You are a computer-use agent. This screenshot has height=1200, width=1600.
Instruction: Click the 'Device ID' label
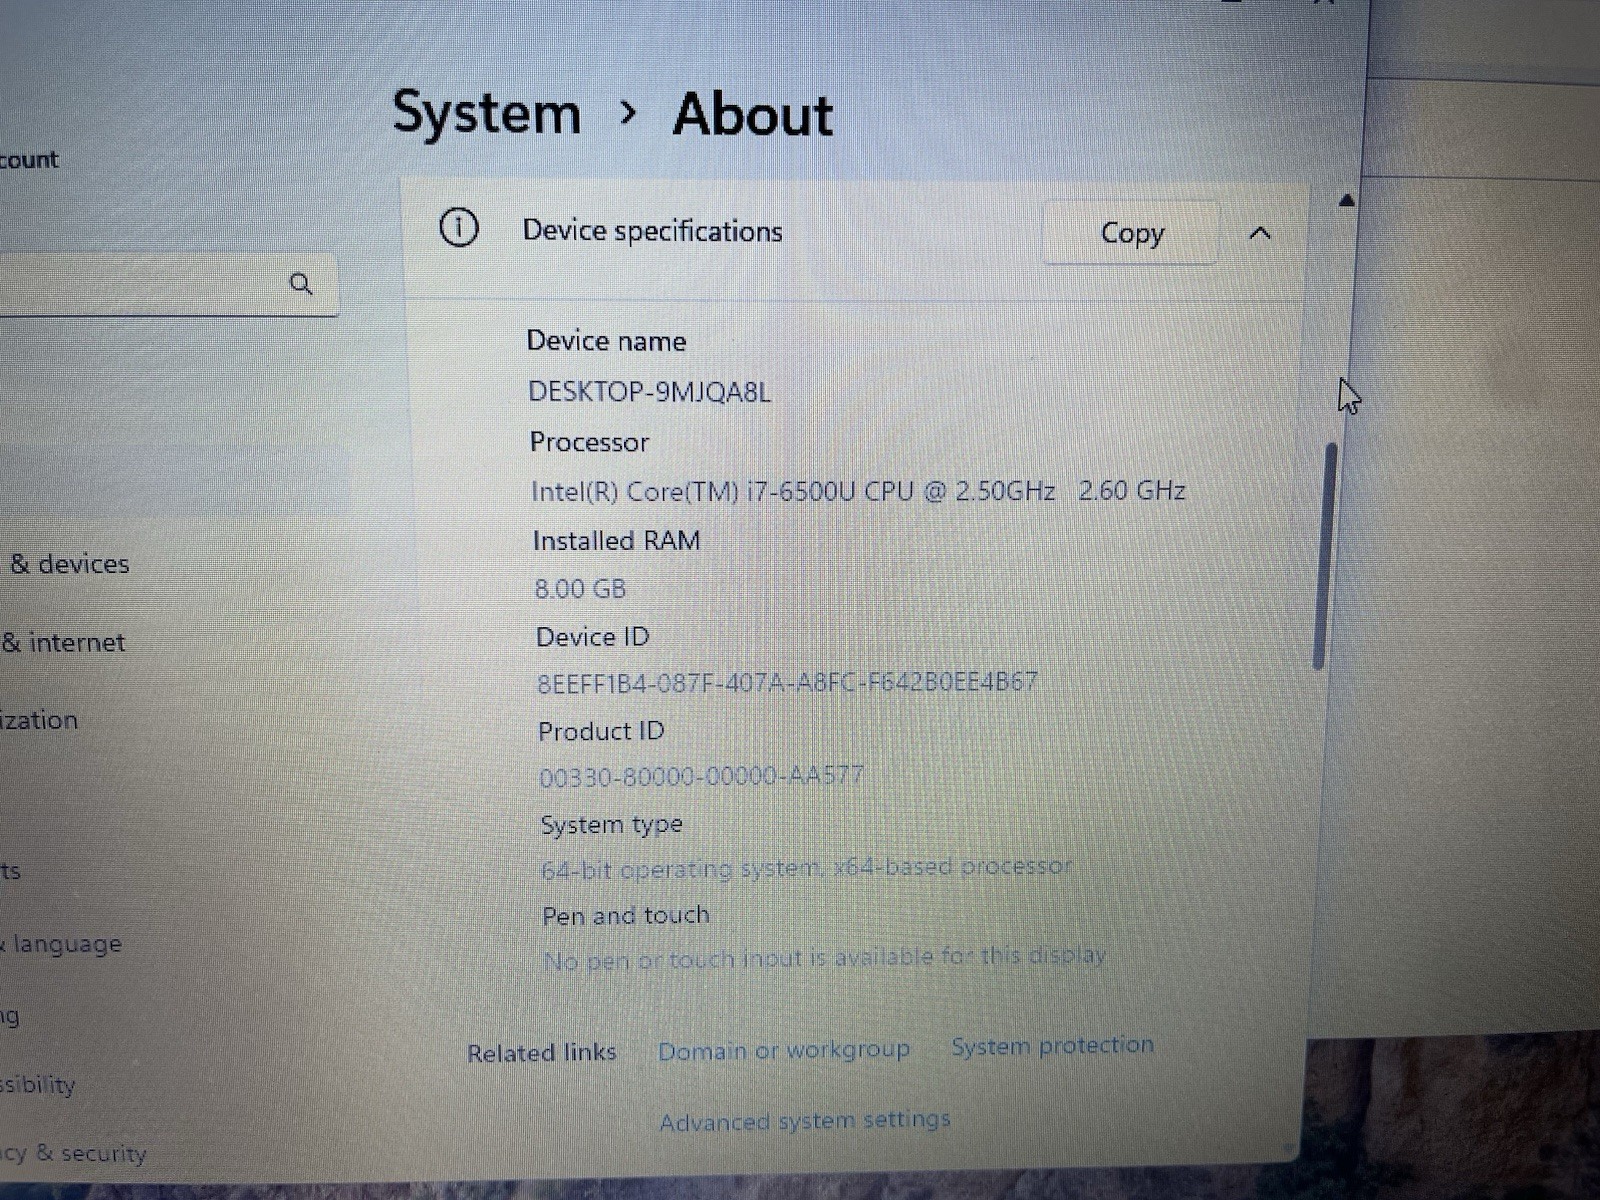[x=592, y=637]
